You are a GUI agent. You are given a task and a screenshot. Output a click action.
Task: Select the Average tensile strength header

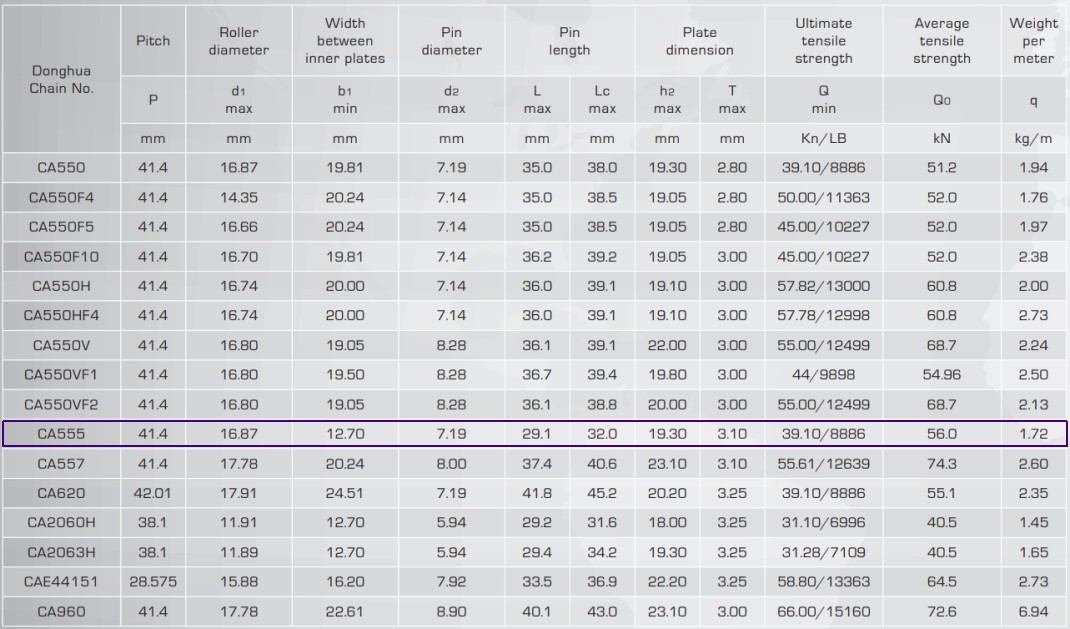coord(942,41)
